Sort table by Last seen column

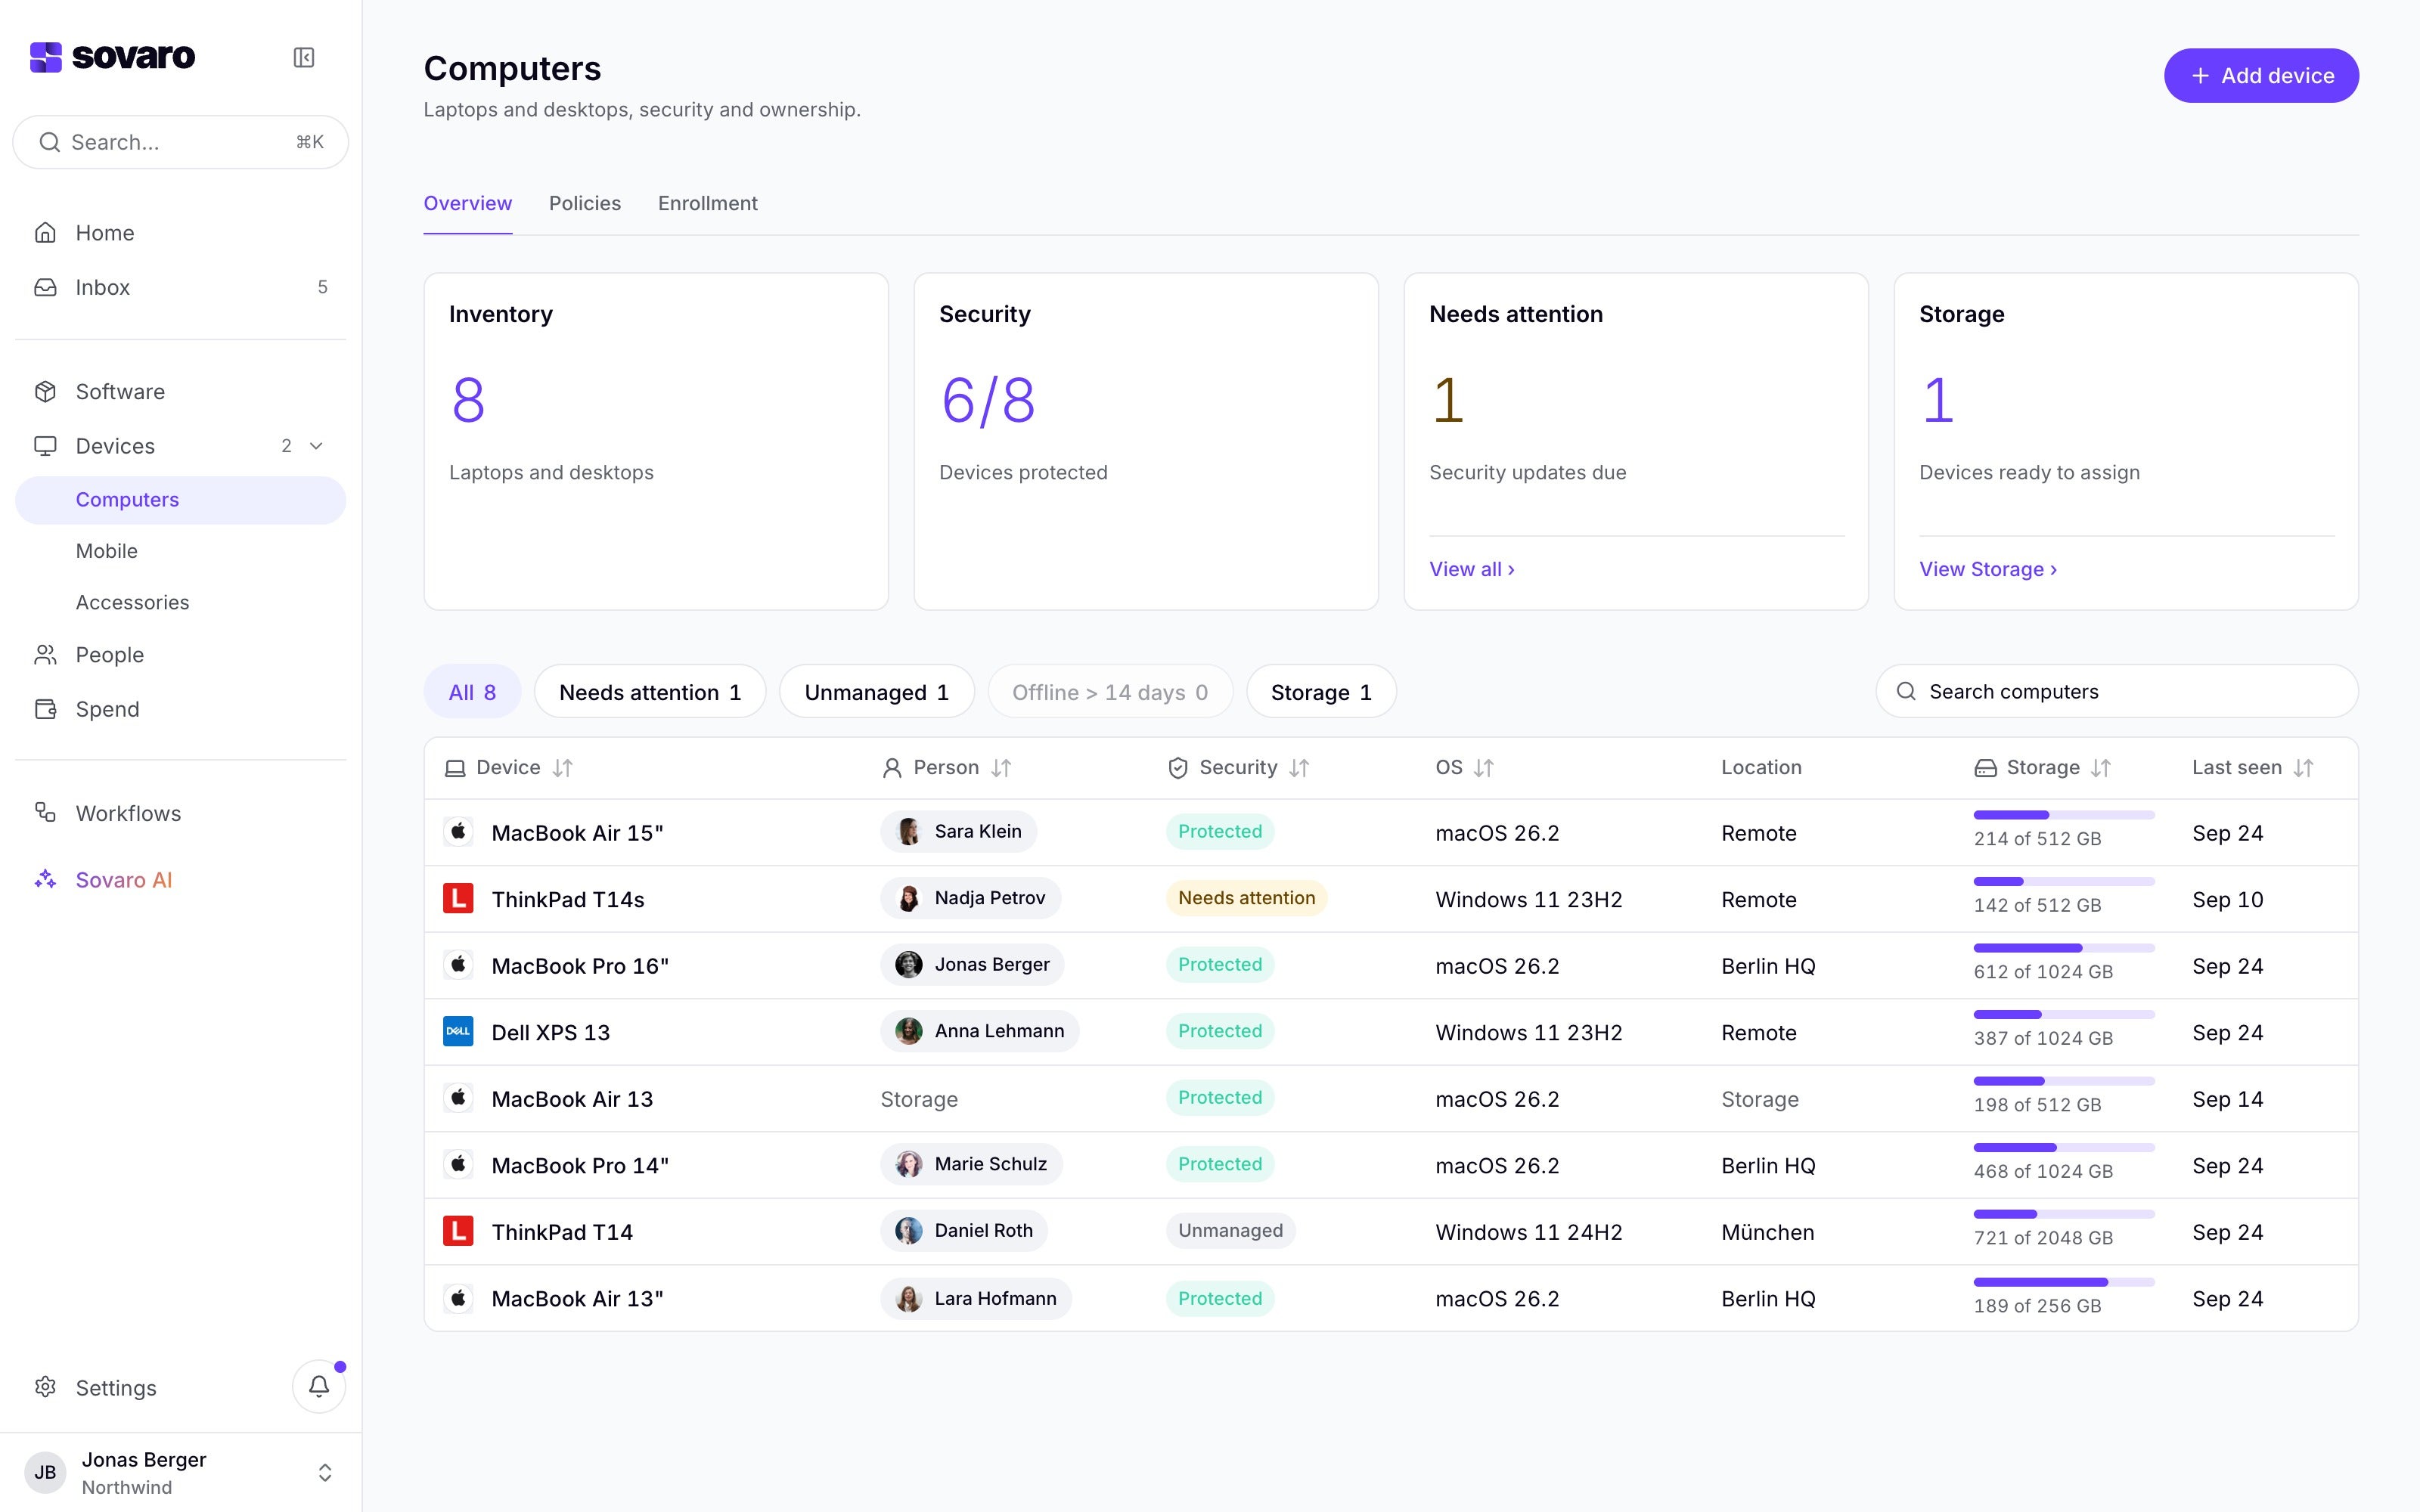pos(2304,768)
